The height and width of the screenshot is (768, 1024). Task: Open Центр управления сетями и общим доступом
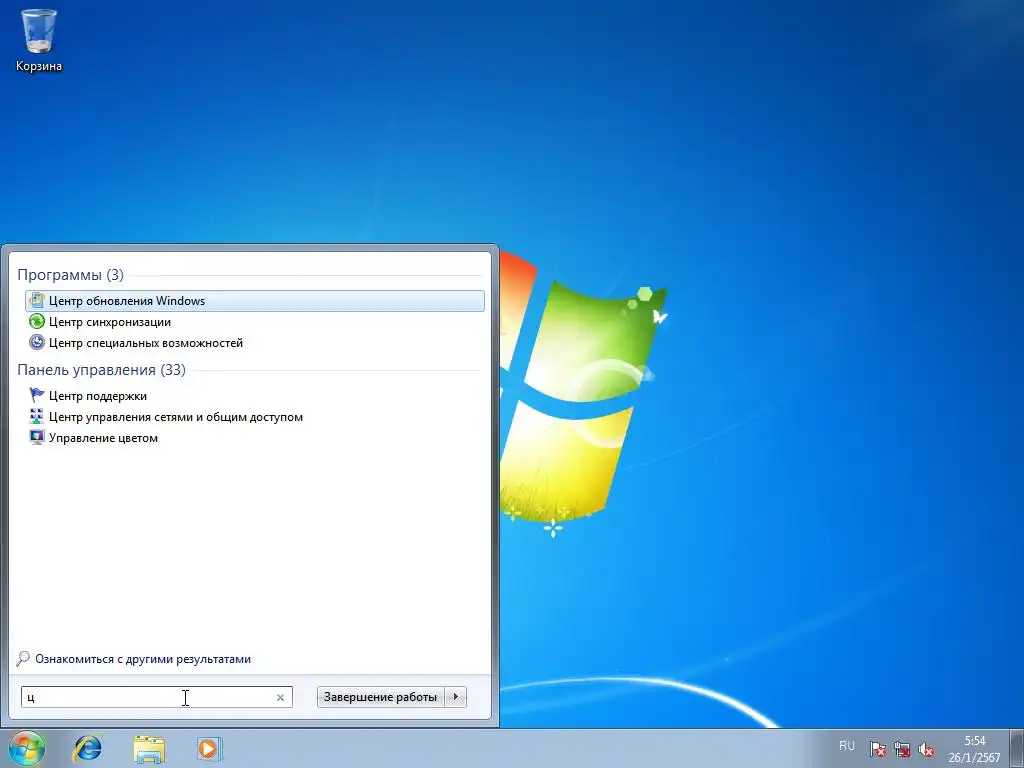(255, 417)
